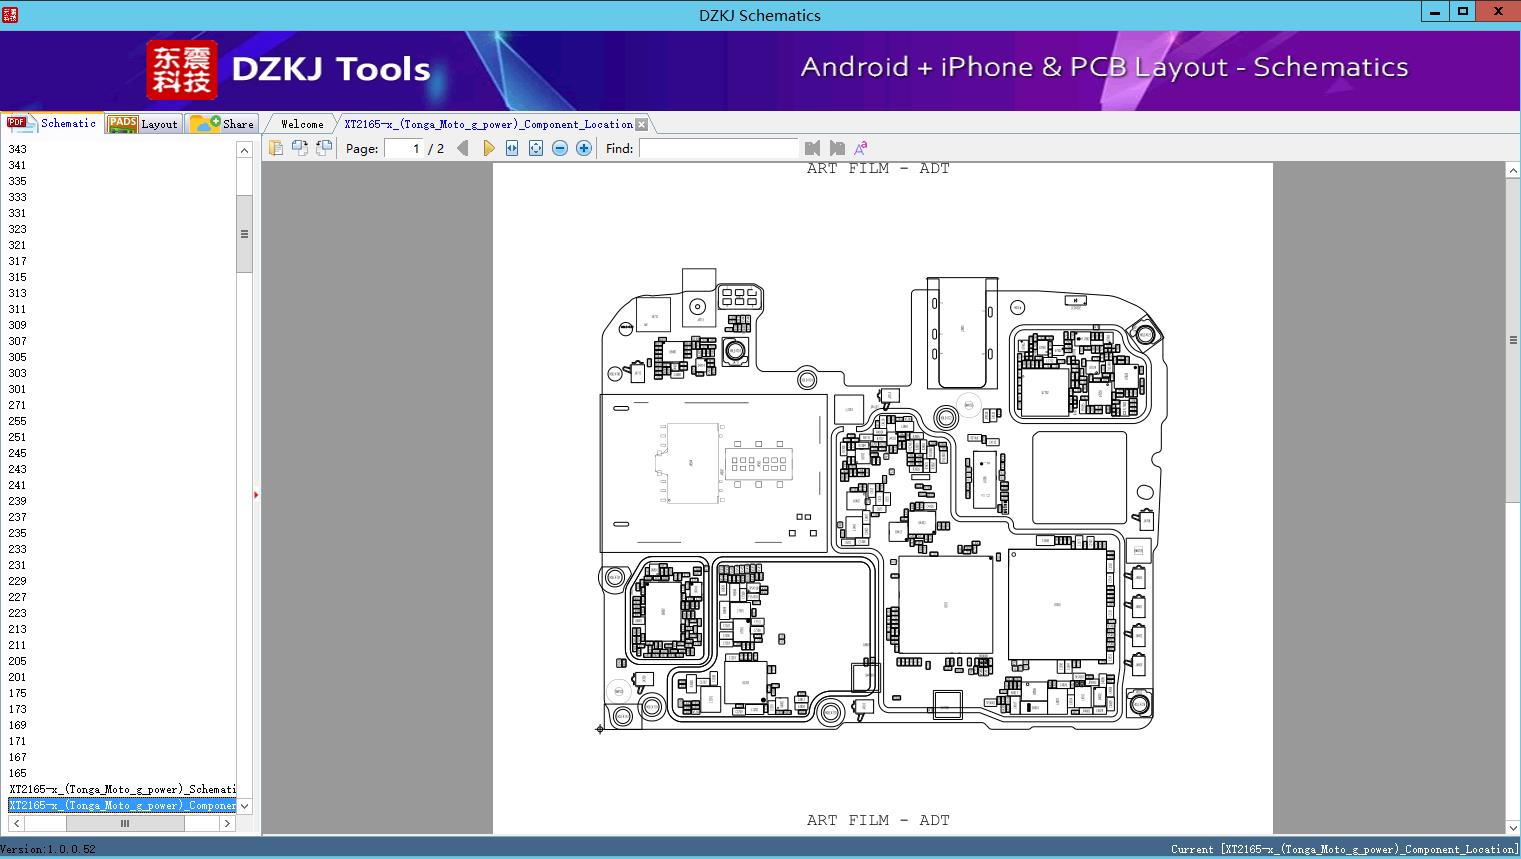Close the Component_Location document tab
Viewport: 1521px width, 859px height.
pyautogui.click(x=642, y=124)
